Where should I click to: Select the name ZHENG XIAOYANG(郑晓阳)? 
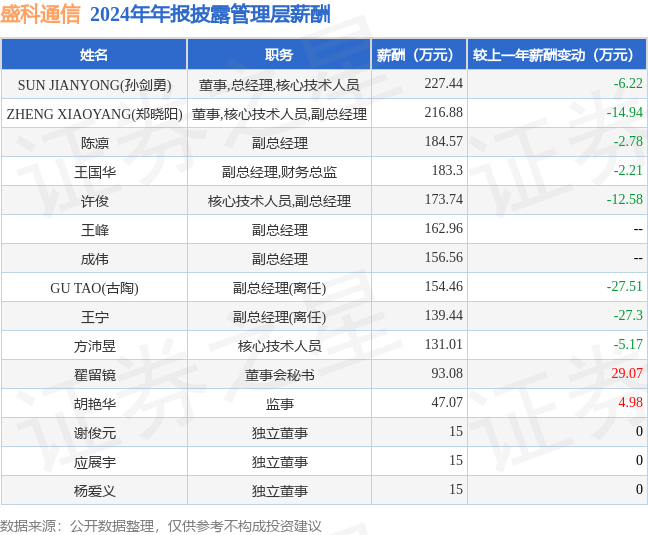click(x=94, y=114)
